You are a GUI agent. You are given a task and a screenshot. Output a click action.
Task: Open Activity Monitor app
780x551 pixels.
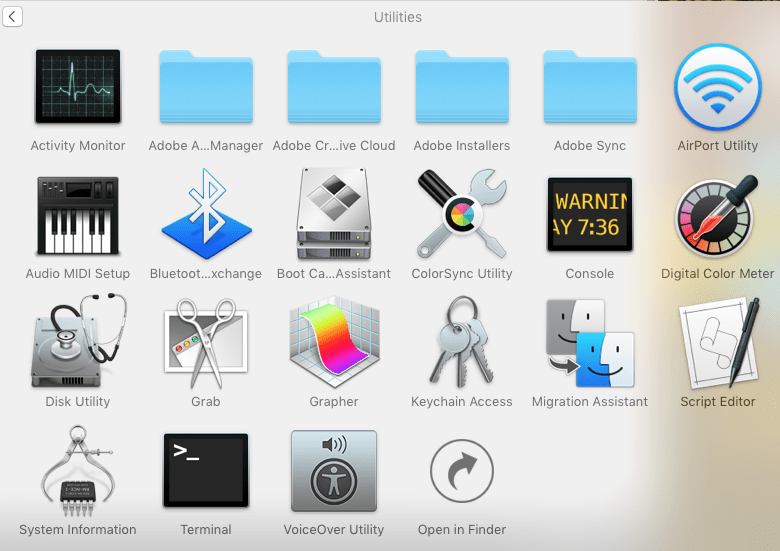[78, 87]
